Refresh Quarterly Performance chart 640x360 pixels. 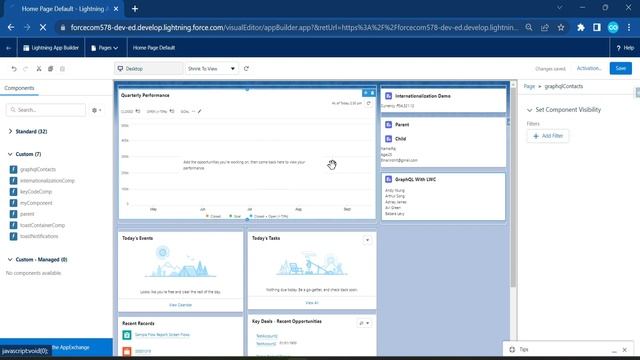pos(369,103)
